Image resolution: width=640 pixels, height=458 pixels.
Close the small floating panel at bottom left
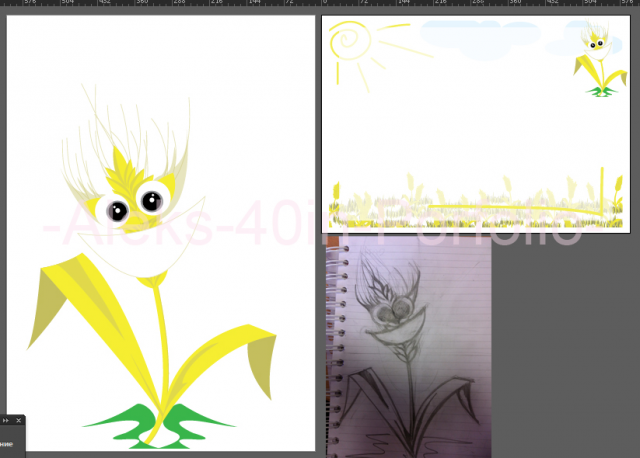(18, 420)
